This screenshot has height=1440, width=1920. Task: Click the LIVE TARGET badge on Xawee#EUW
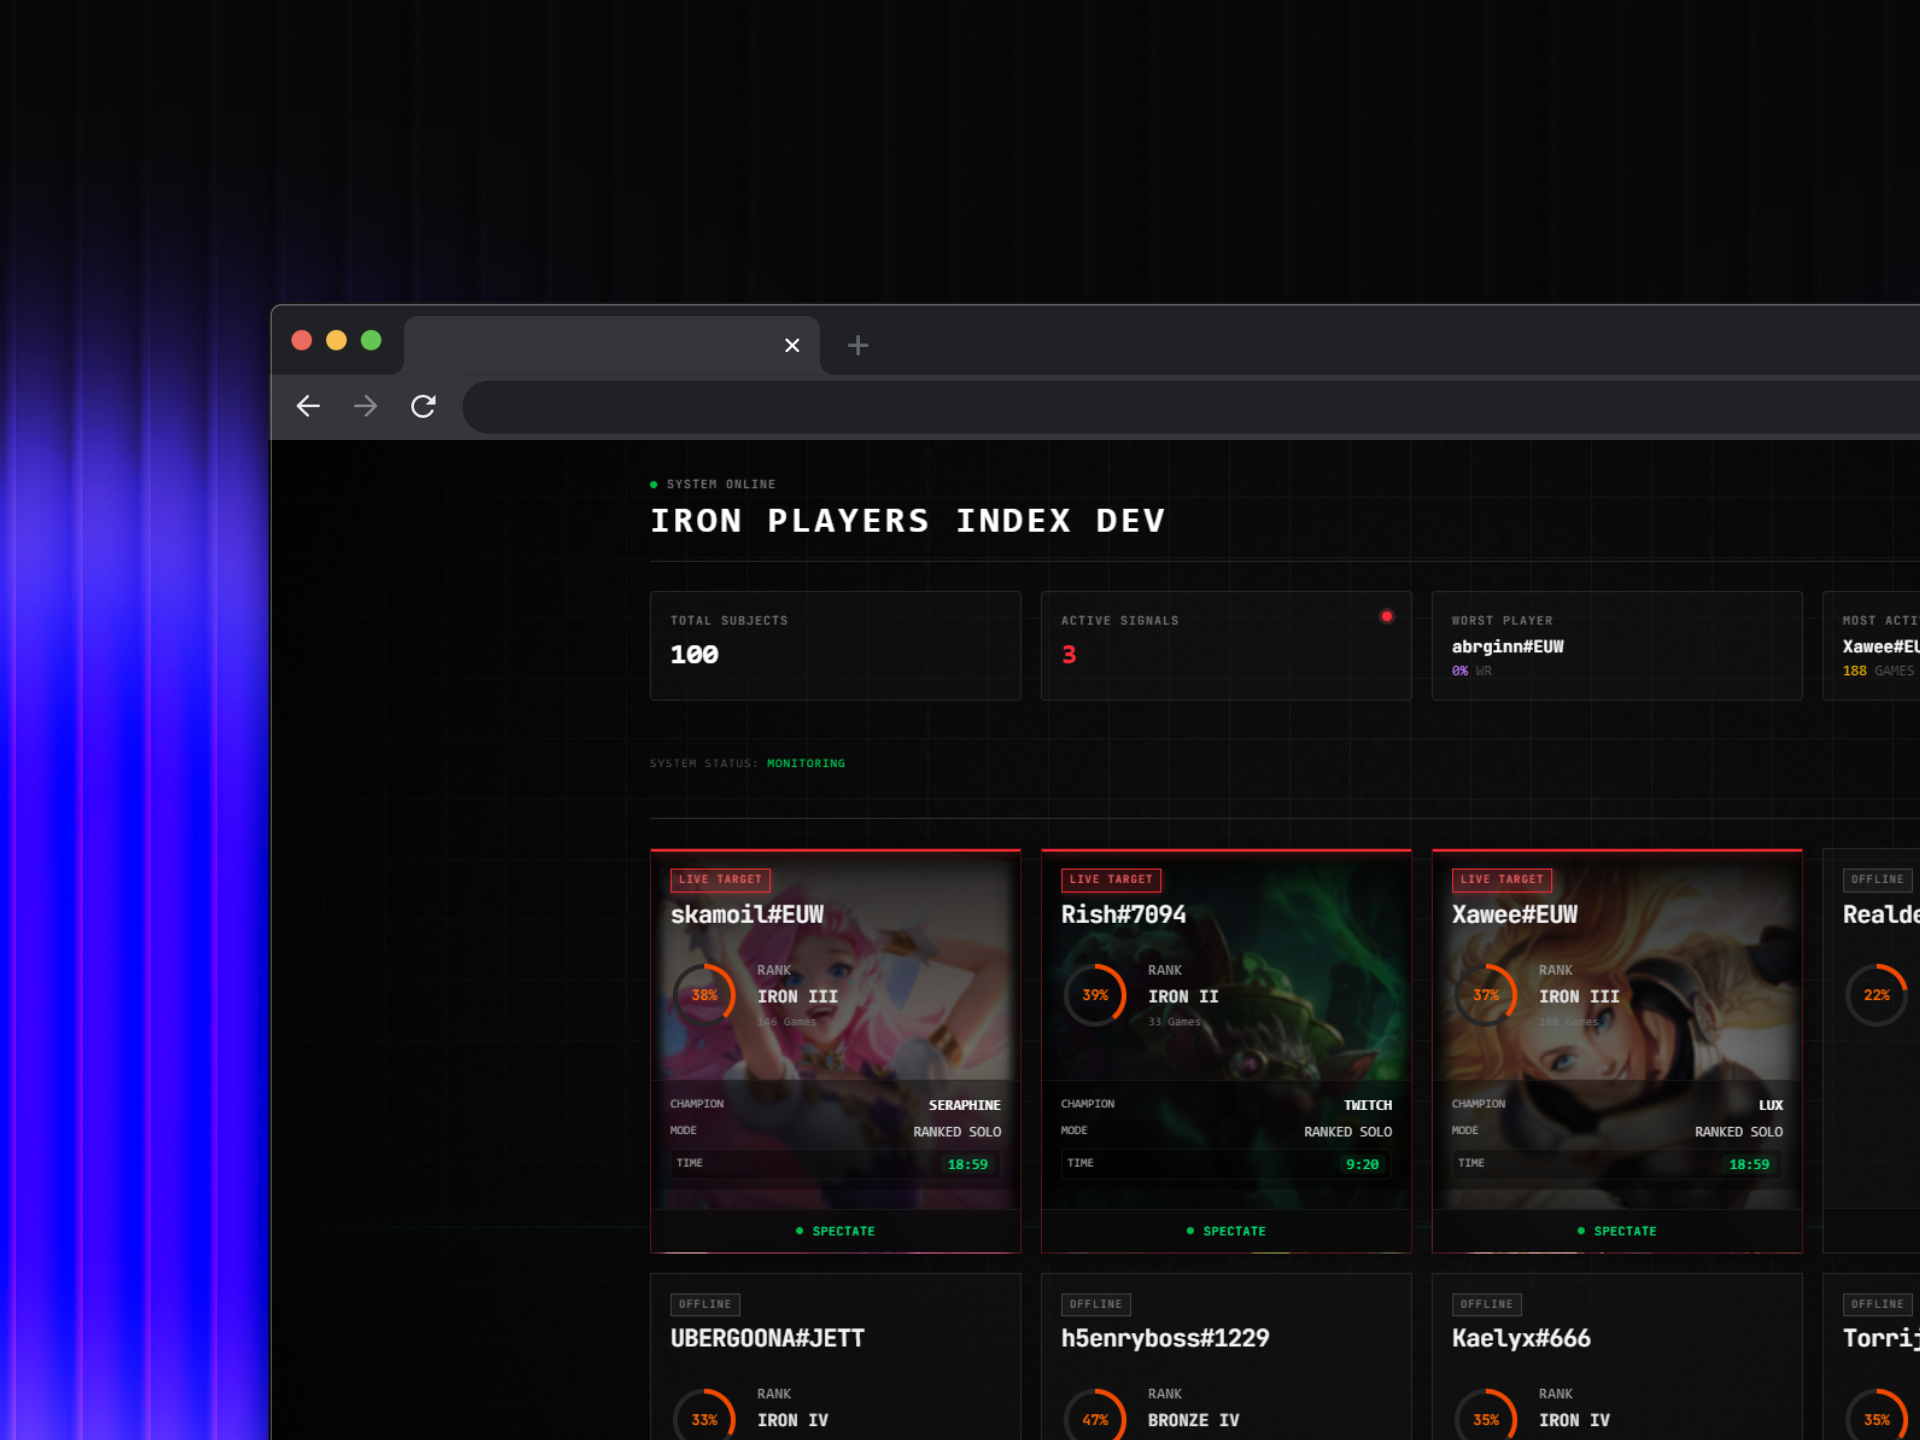coord(1501,879)
